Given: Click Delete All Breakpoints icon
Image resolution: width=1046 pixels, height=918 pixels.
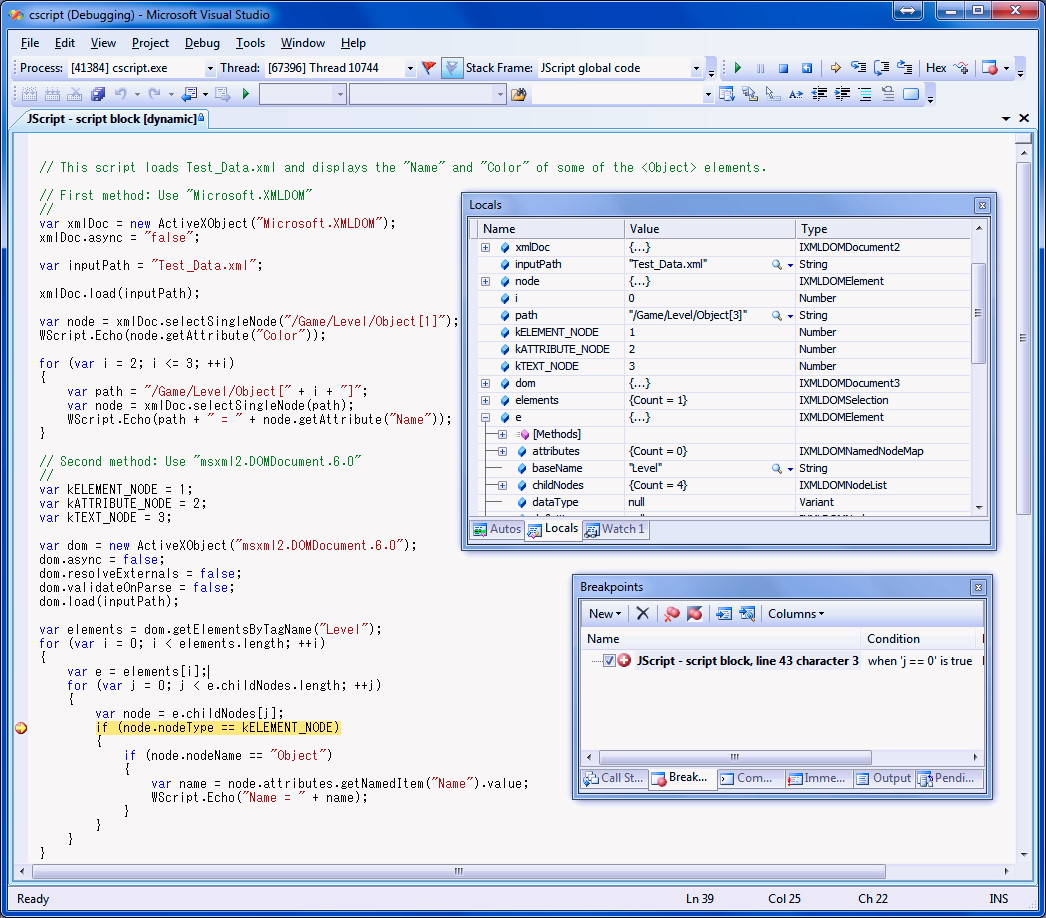Looking at the screenshot, I should tap(672, 613).
